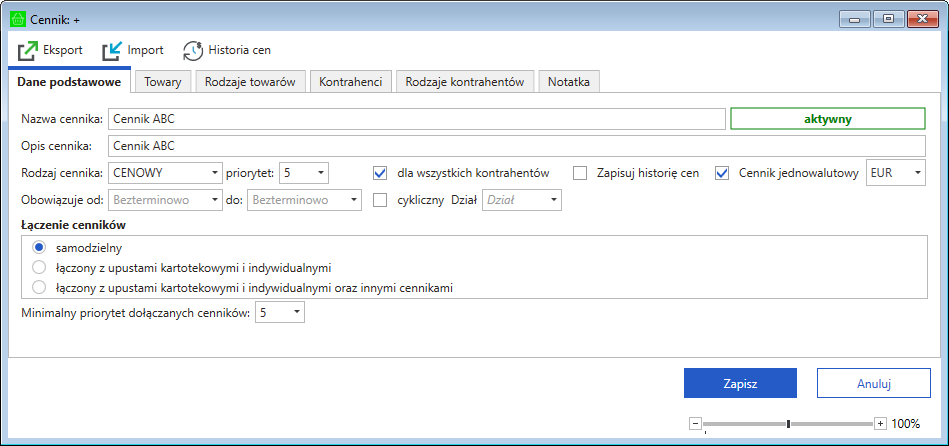Screen dimensions: 949x446
Task: Expand the EUR currency dropdown
Action: (896, 173)
